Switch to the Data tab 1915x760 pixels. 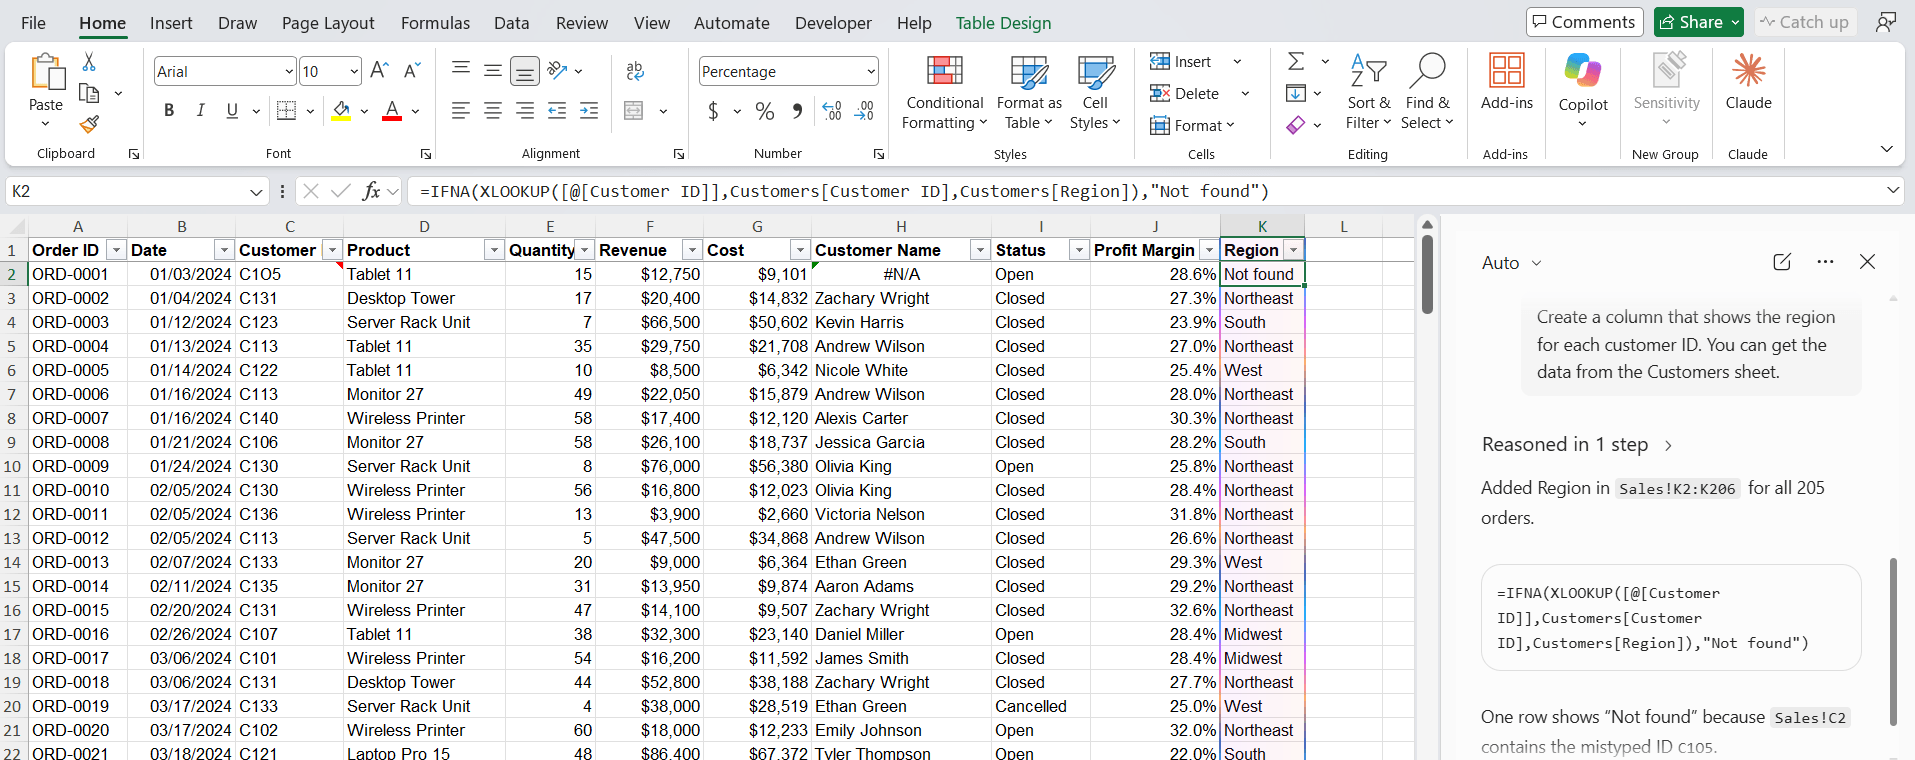point(511,23)
